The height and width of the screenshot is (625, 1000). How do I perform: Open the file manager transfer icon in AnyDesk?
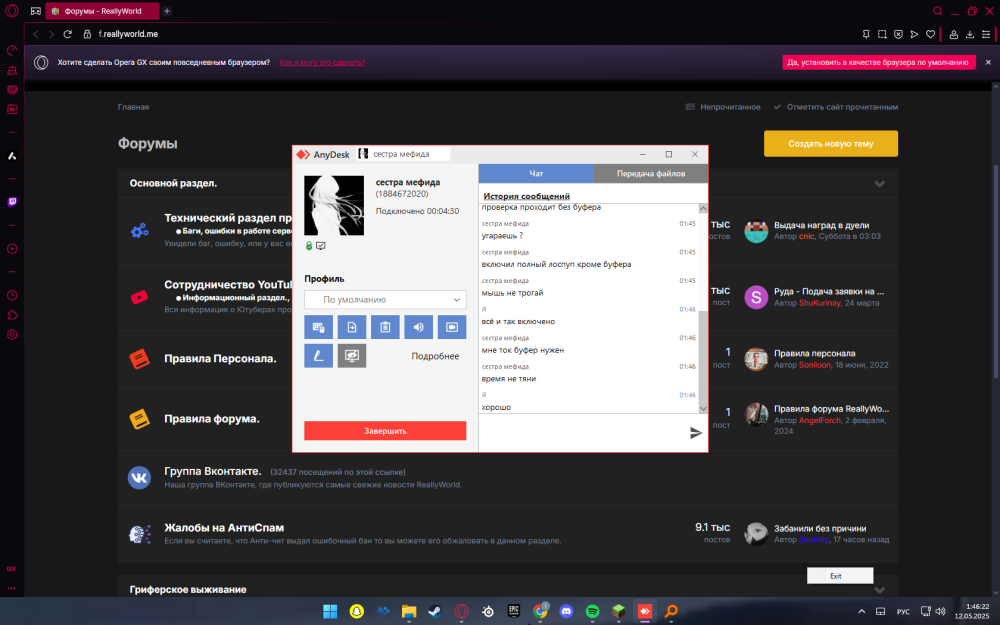click(352, 327)
